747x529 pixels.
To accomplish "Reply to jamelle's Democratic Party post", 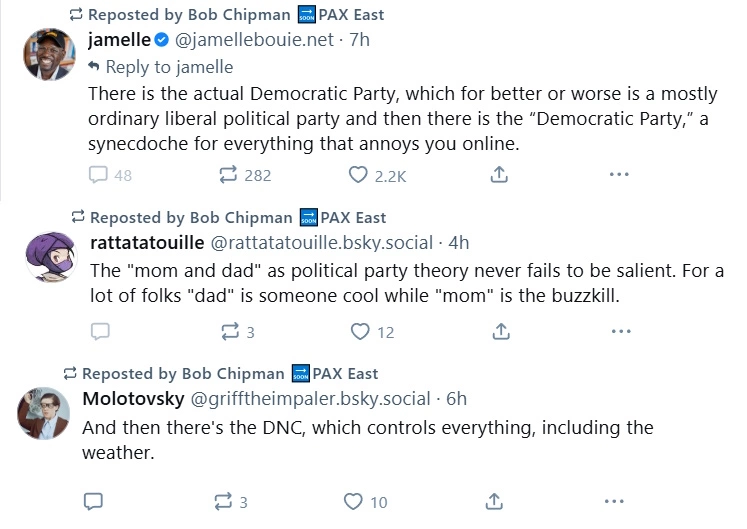I will (110, 175).
